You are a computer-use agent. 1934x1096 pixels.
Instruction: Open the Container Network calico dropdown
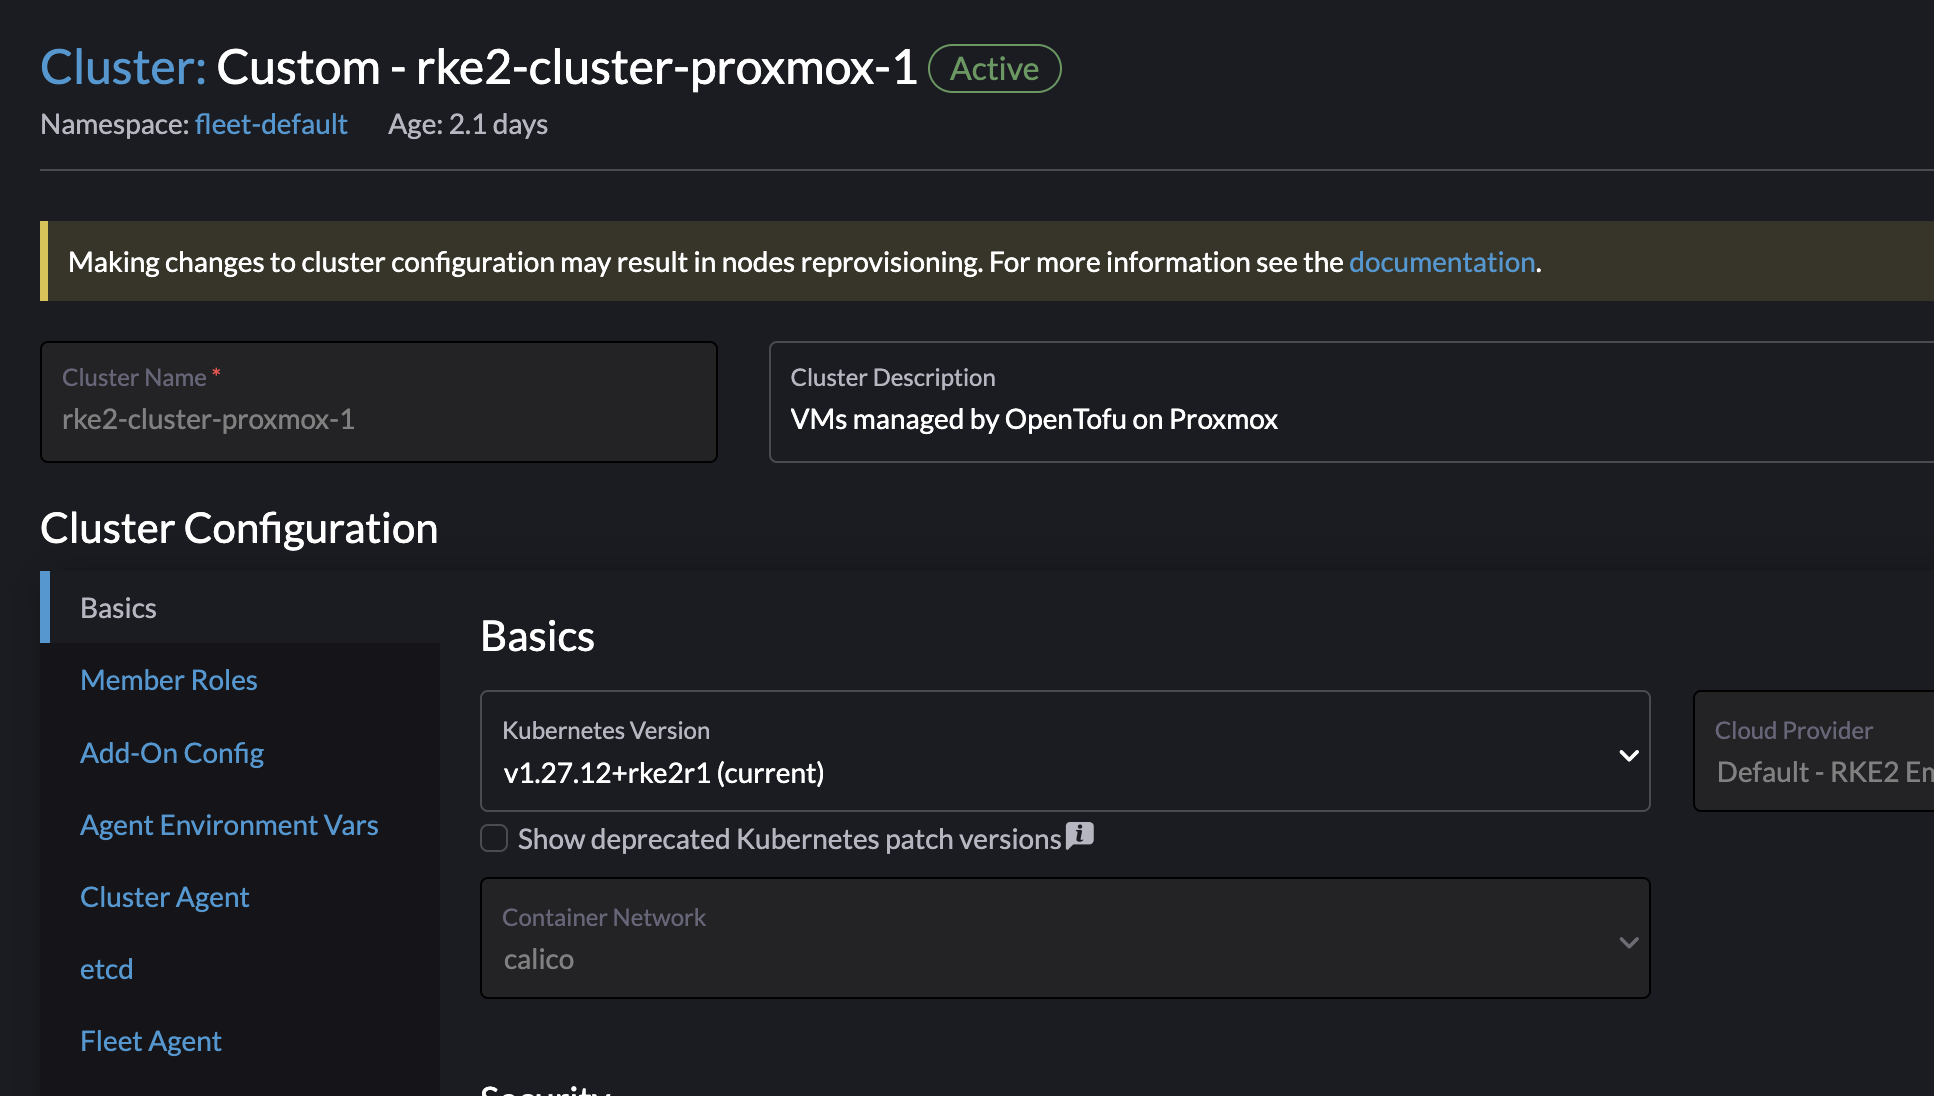point(1064,938)
